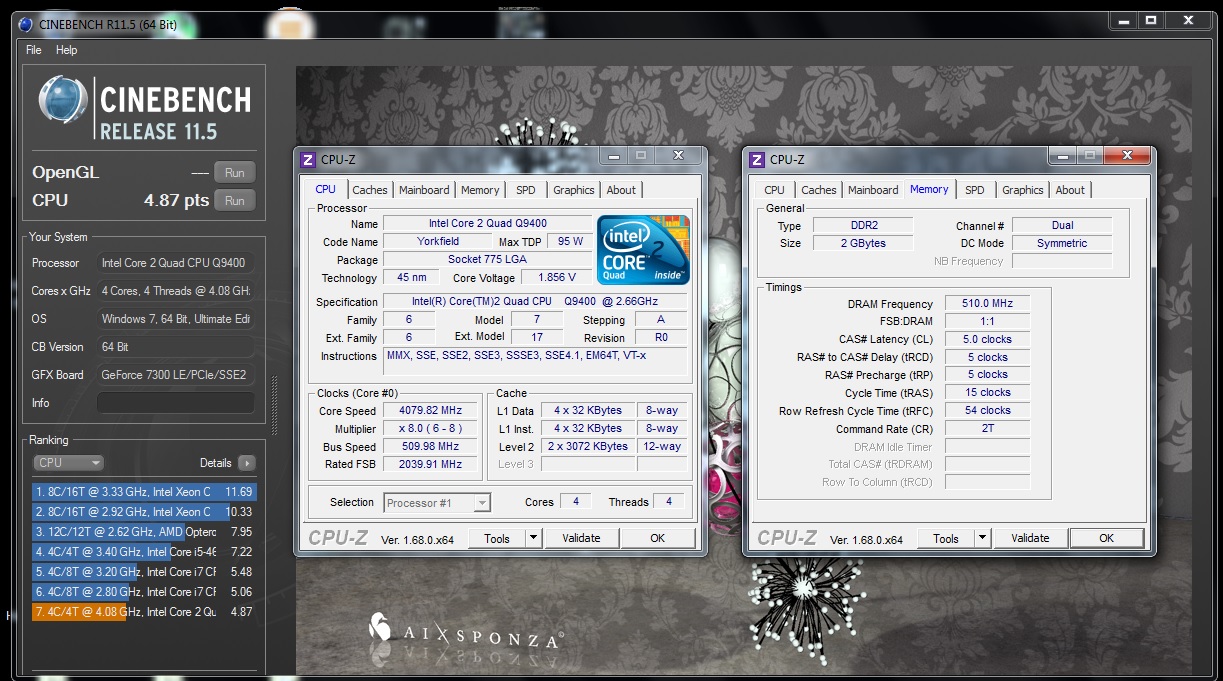Click the Command Rate value 2T

987,428
